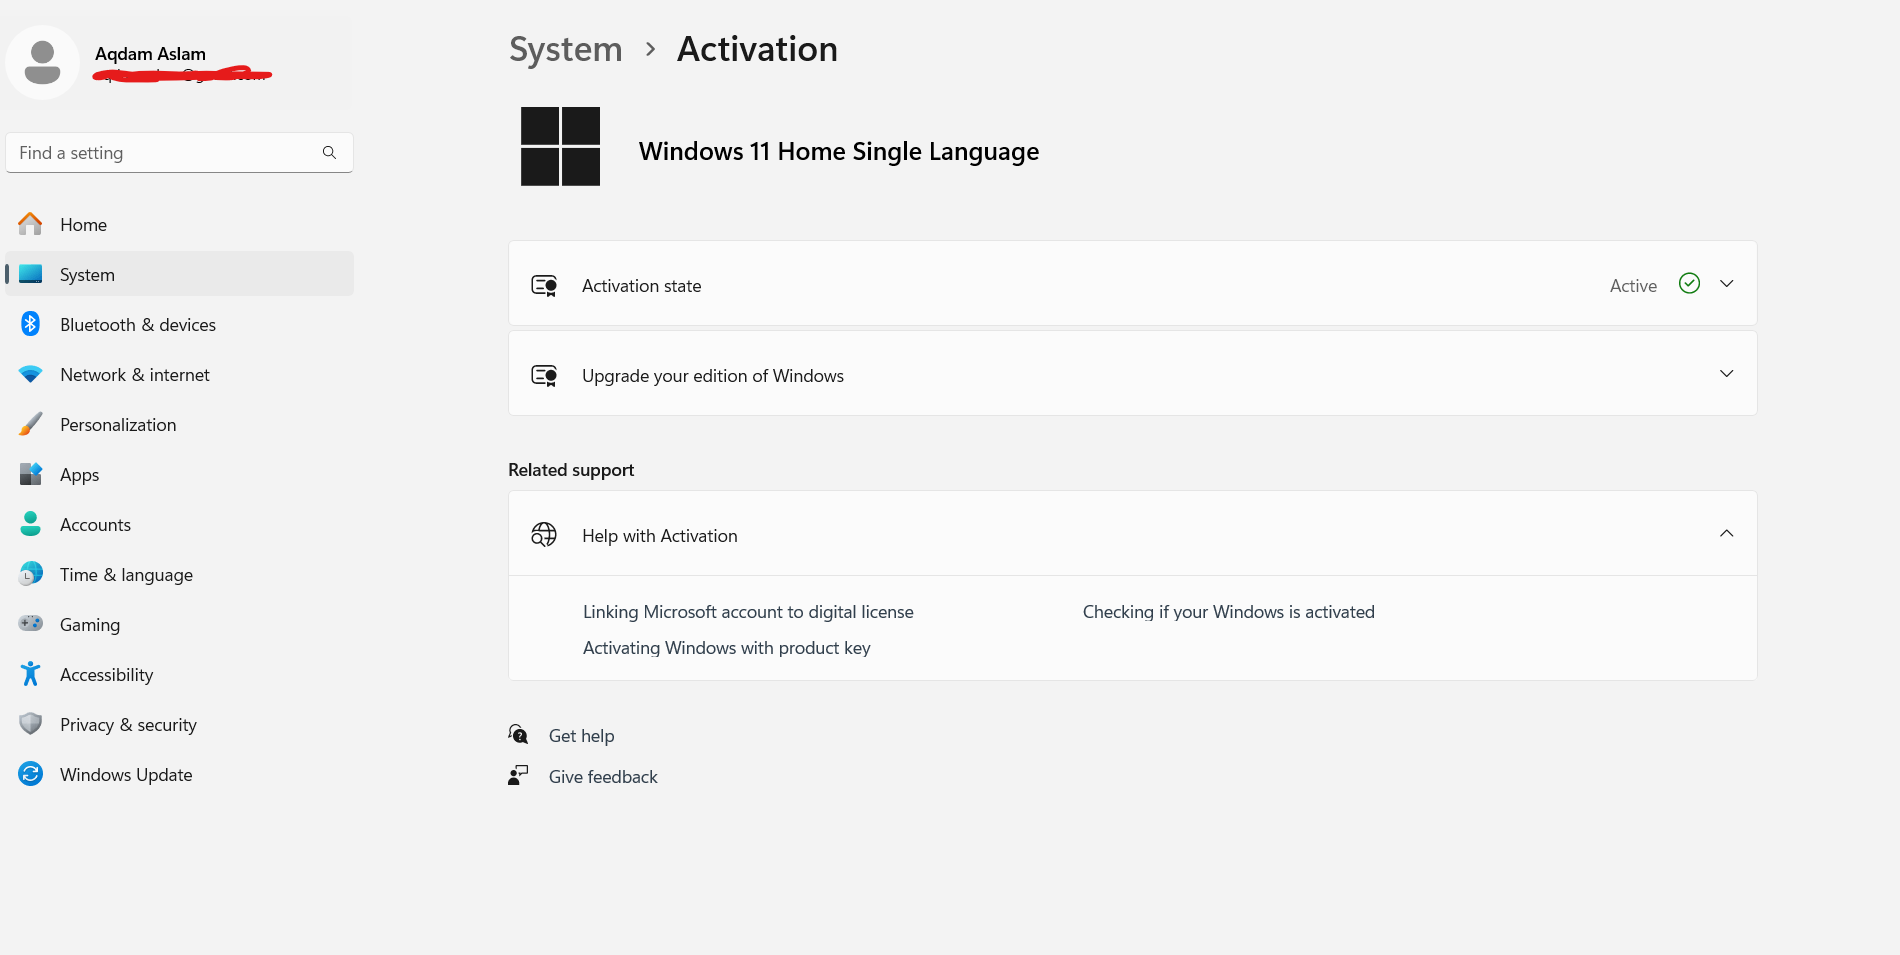Select the Bluetooth & devices icon

30,324
